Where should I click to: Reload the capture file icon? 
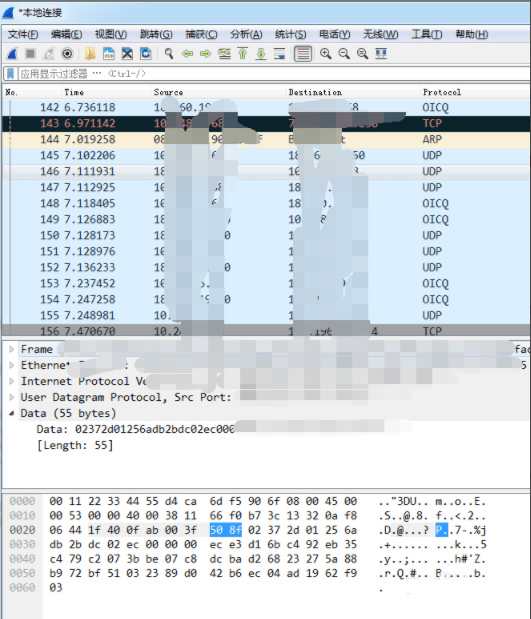coord(146,54)
